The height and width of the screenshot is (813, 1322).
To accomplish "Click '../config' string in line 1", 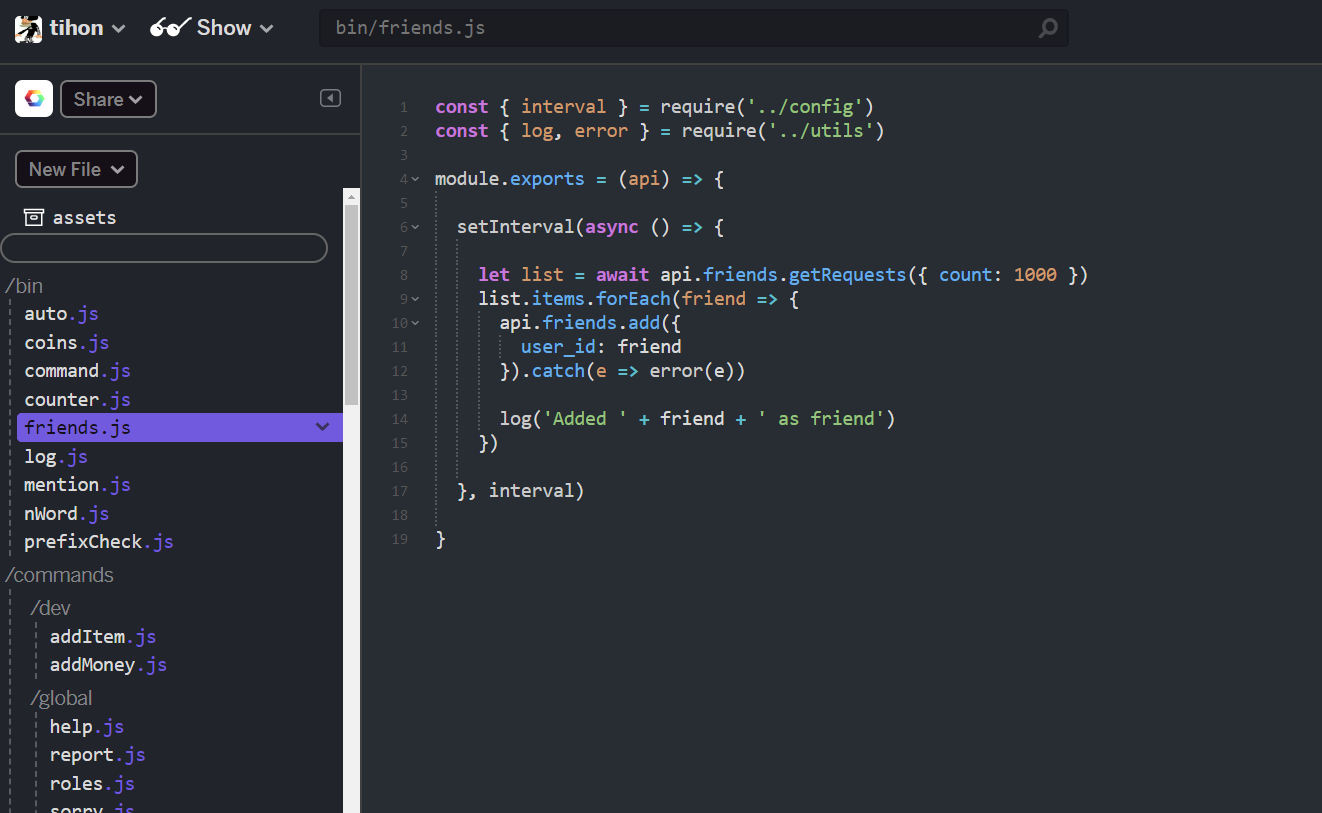I will click(x=805, y=107).
